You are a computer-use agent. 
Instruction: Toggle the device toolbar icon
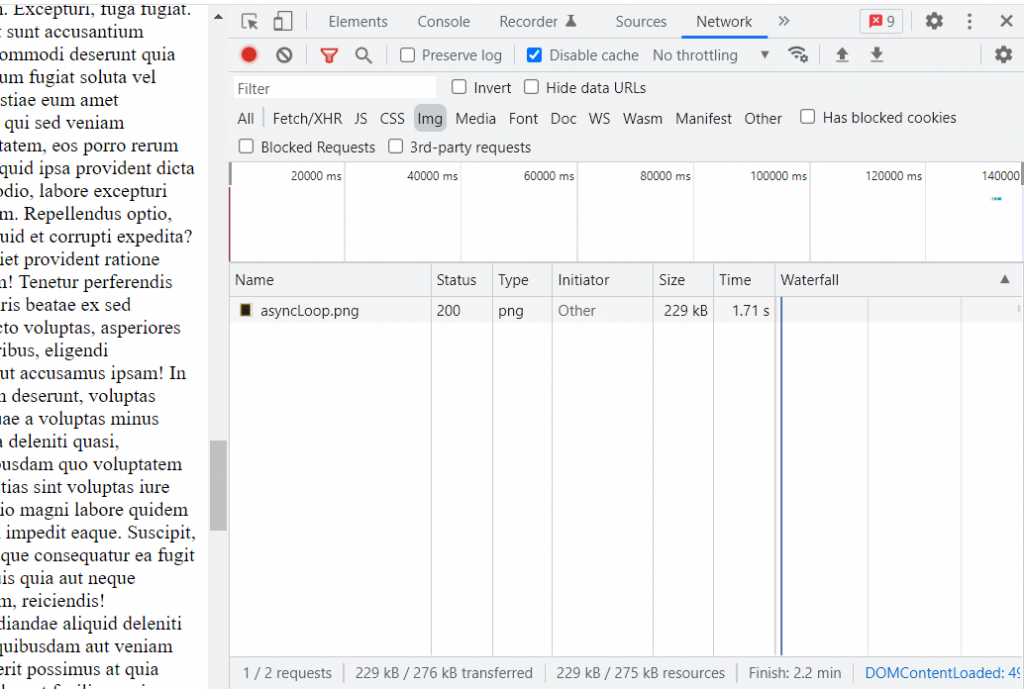[283, 21]
